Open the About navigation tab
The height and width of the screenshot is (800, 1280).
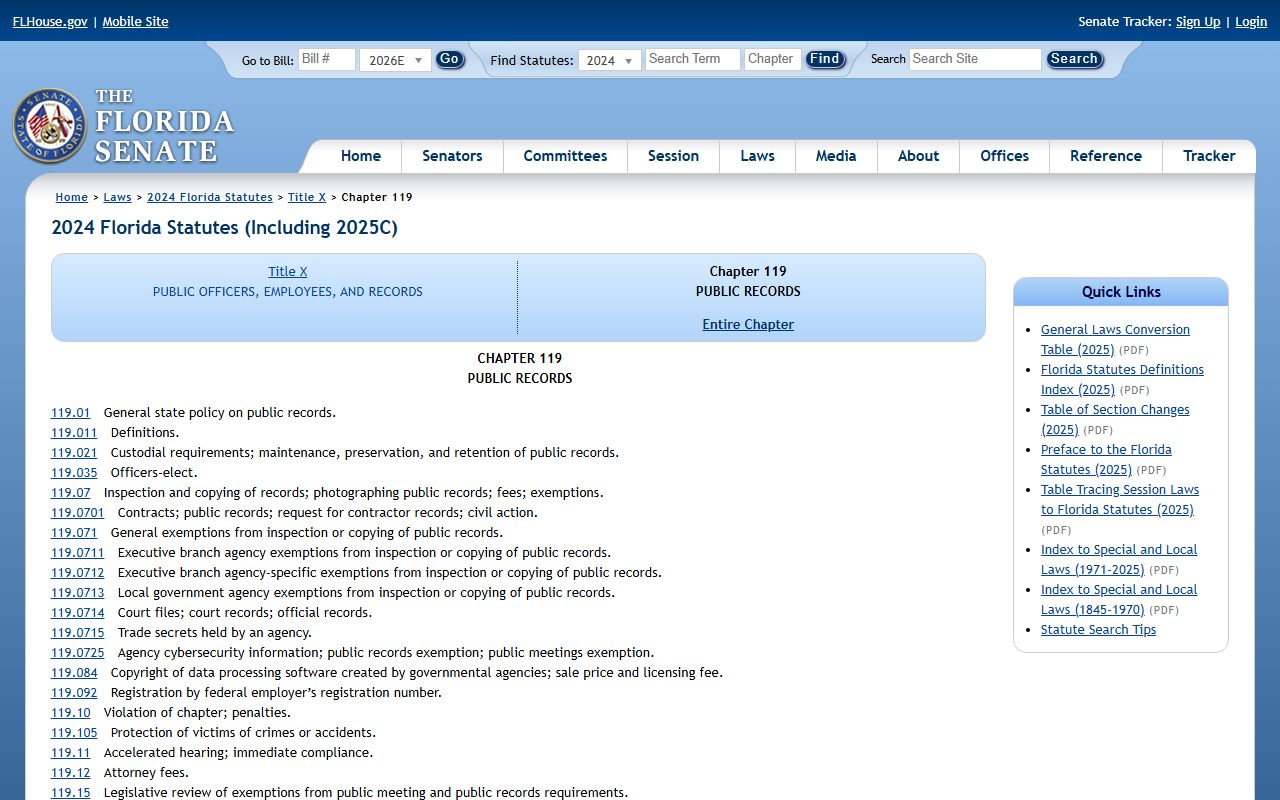[918, 156]
